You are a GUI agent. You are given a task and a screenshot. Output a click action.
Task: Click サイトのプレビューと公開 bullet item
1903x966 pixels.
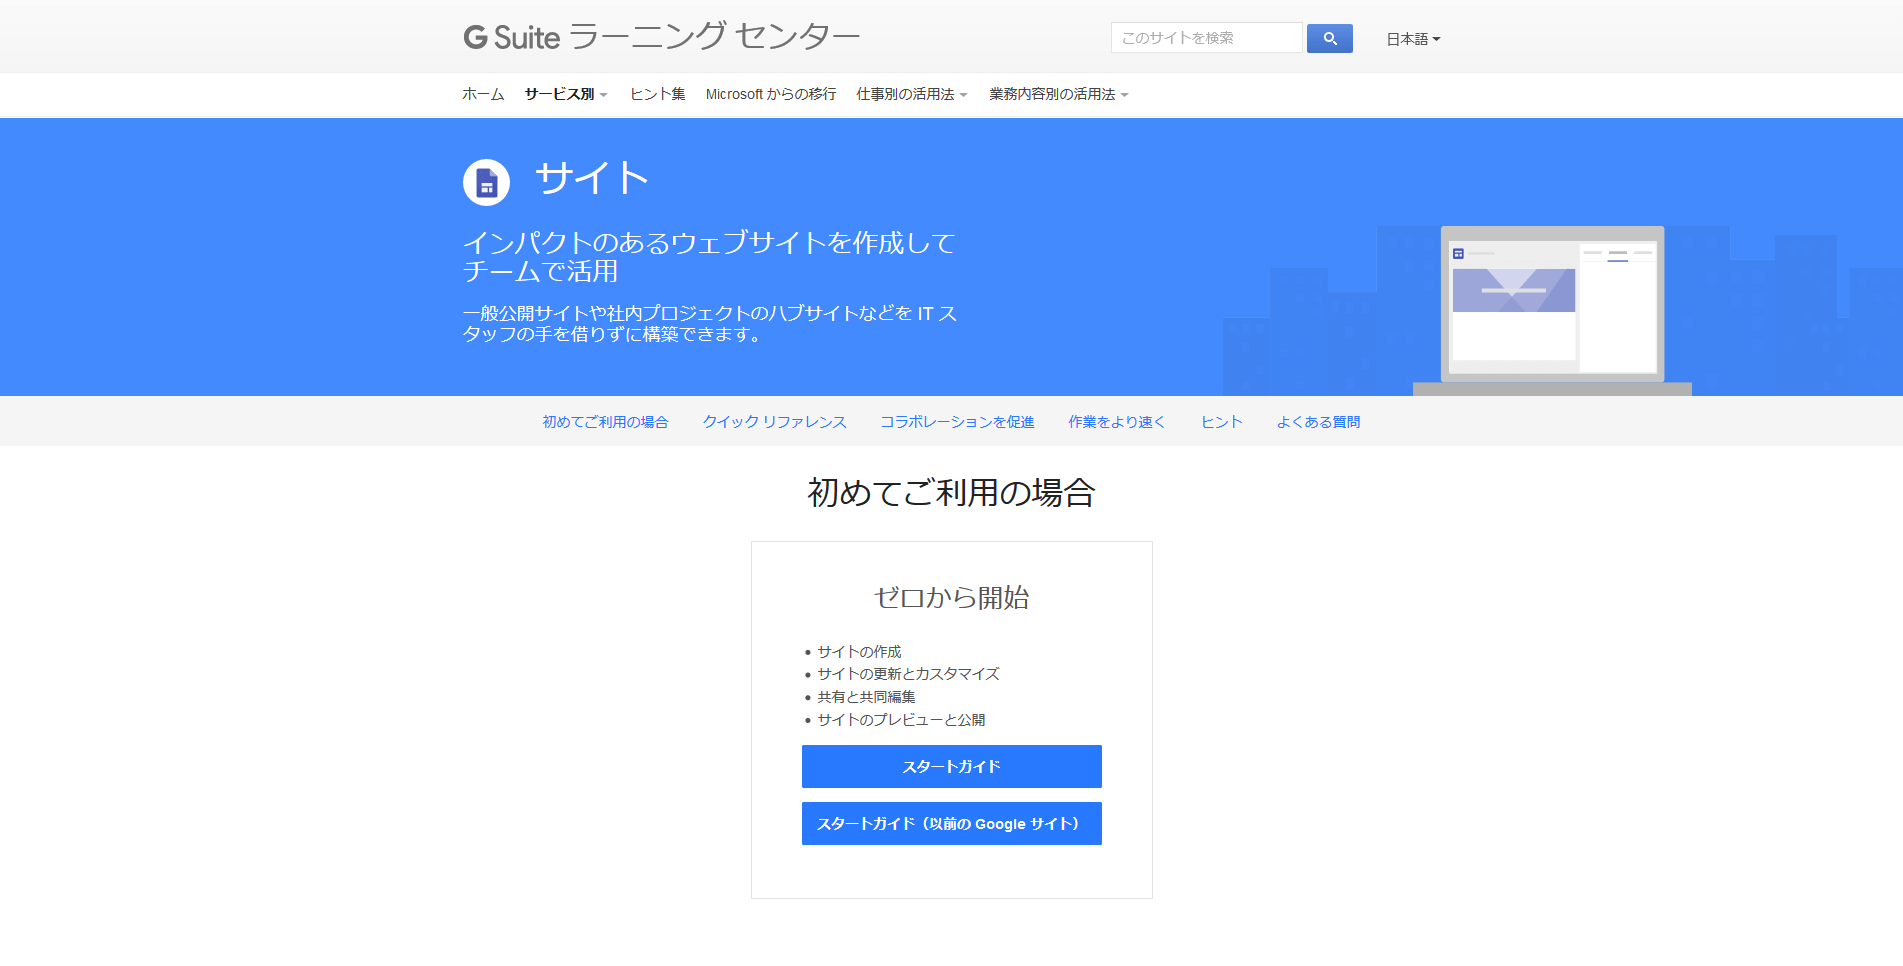coord(901,720)
